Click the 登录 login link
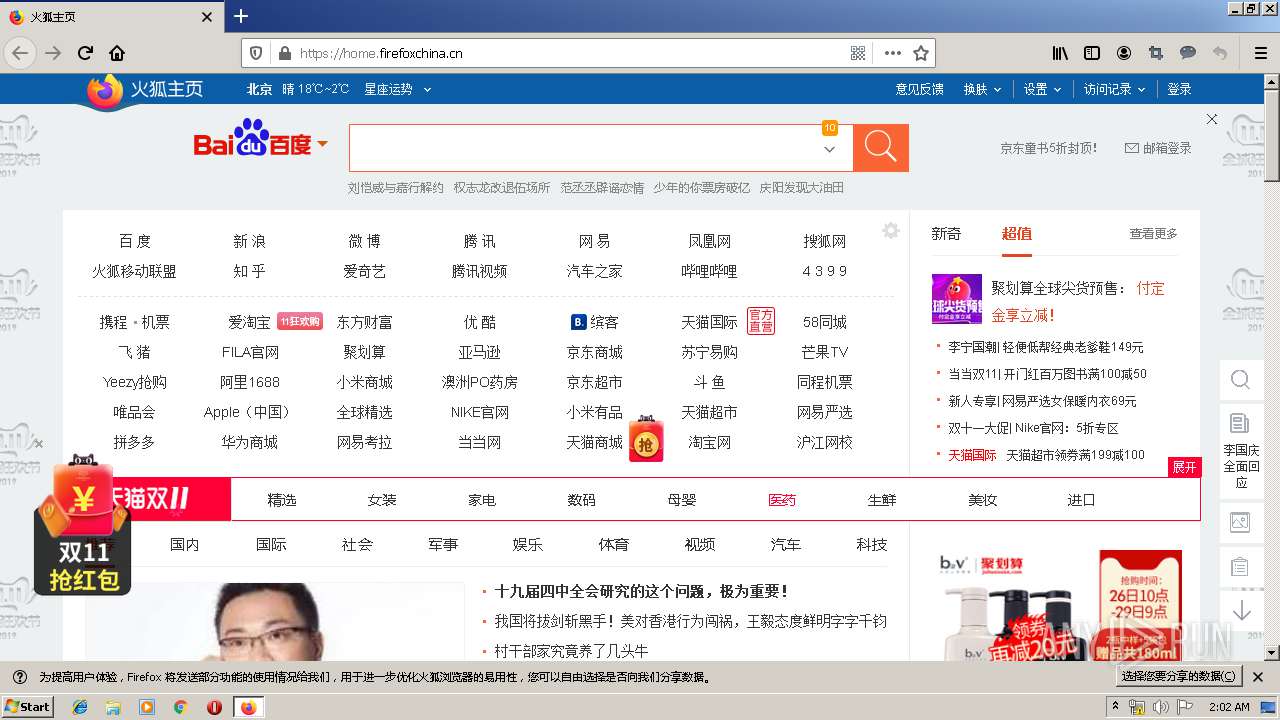The width and height of the screenshot is (1280, 720). pyautogui.click(x=1180, y=89)
